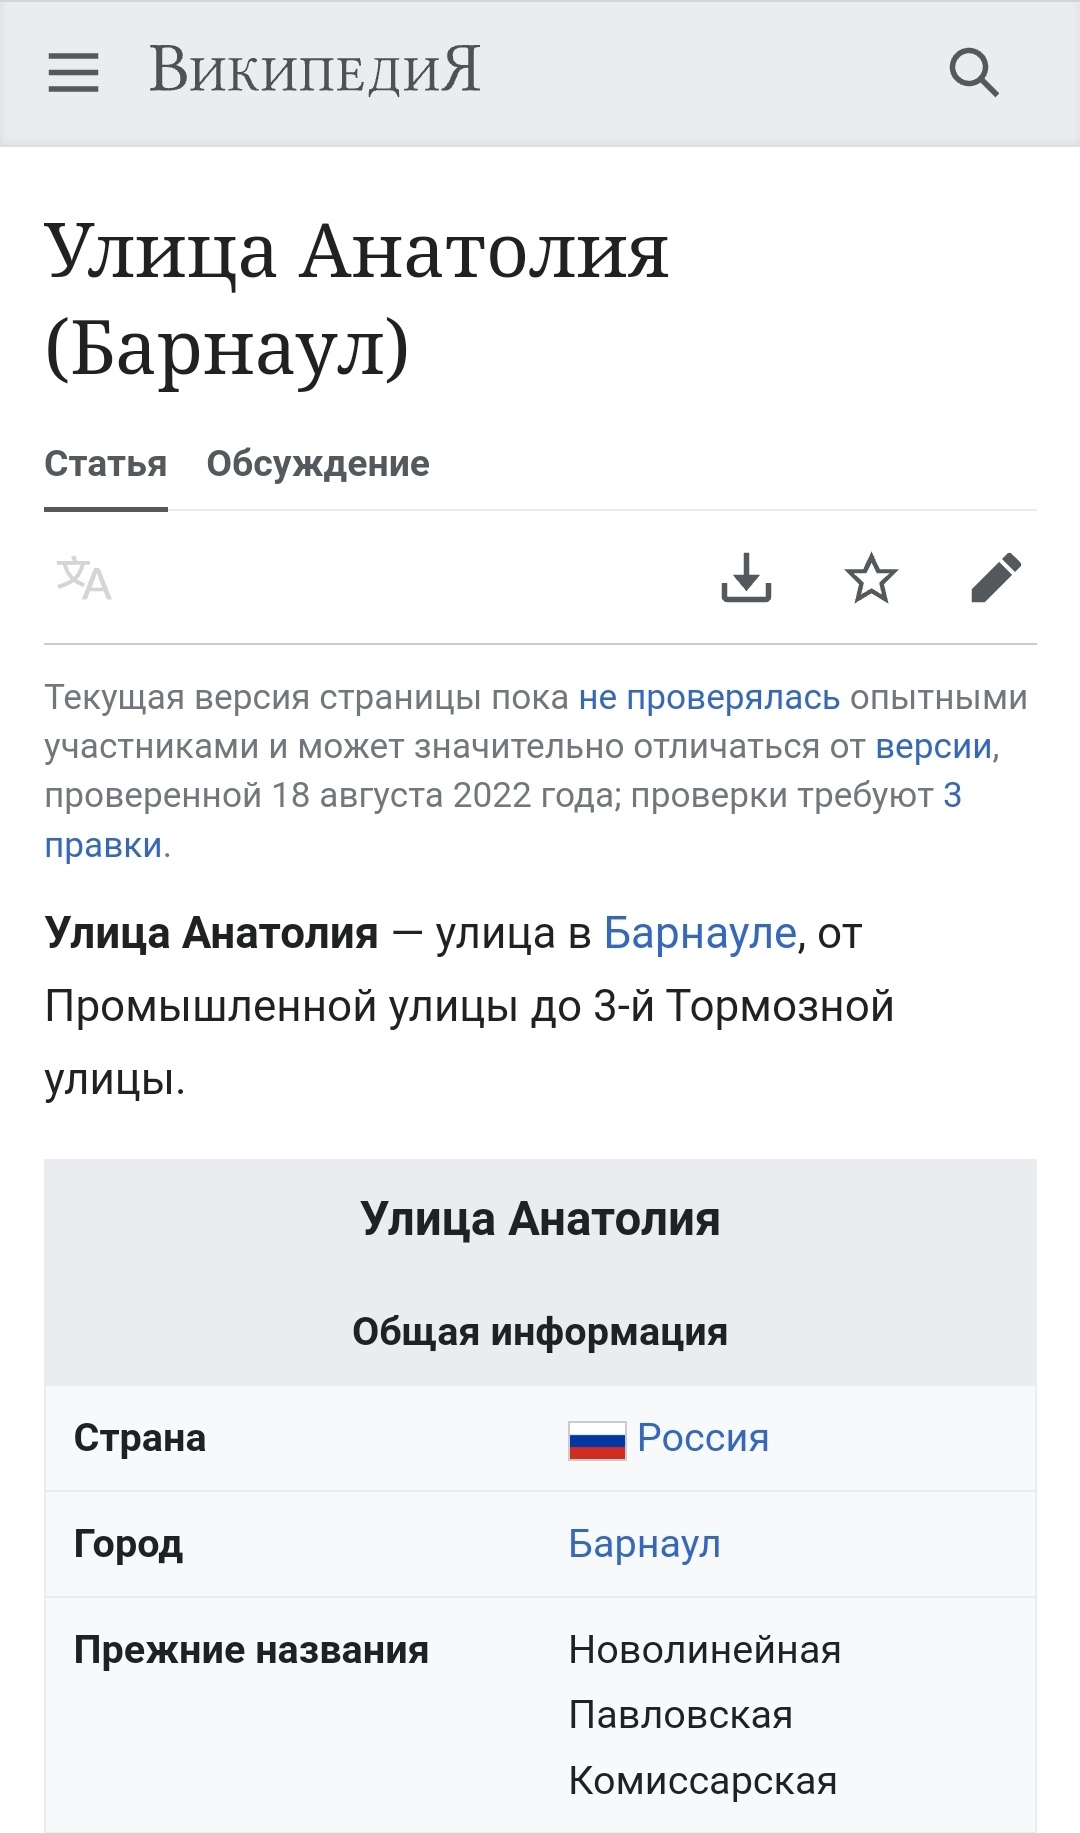Open the language selection icon

click(84, 579)
